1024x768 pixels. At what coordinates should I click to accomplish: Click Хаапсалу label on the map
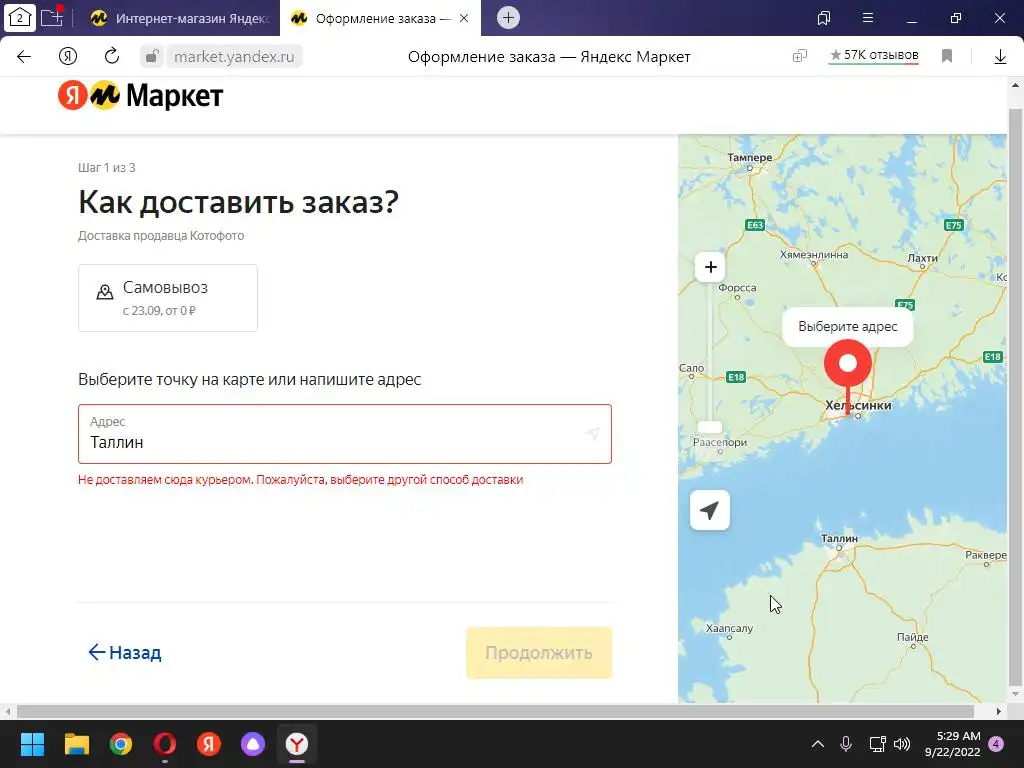click(x=729, y=628)
